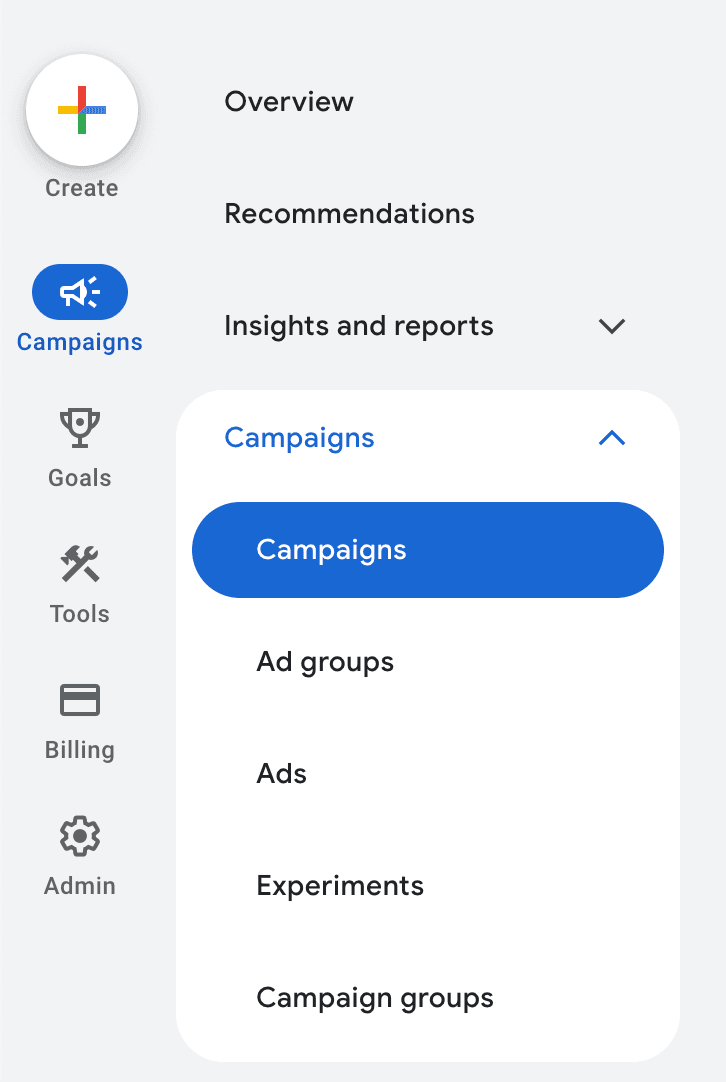This screenshot has width=726, height=1082.
Task: Open the gear Admin icon
Action: coord(80,837)
